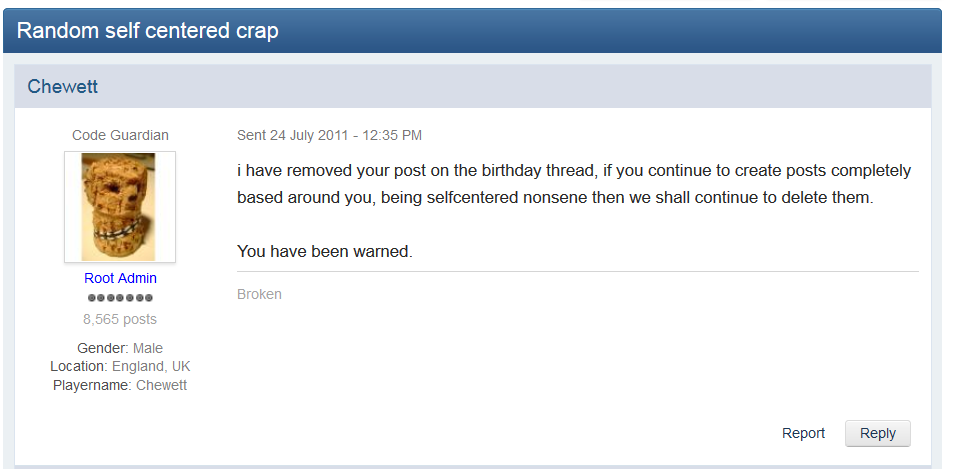
Task: Click the Playername Chewett field
Action: click(x=120, y=385)
